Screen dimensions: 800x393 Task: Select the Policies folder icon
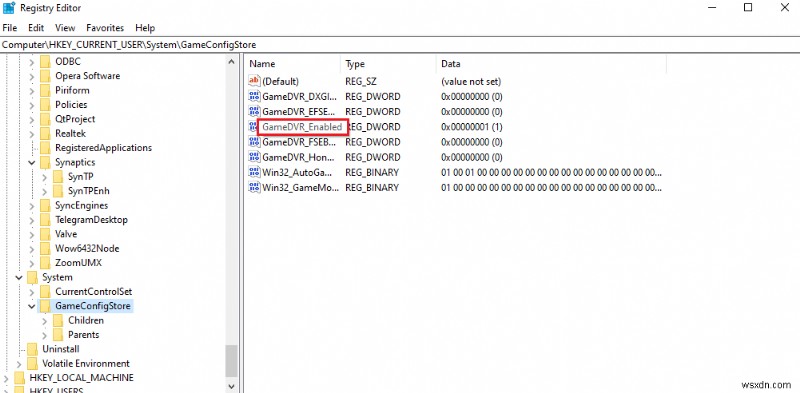[x=46, y=104]
